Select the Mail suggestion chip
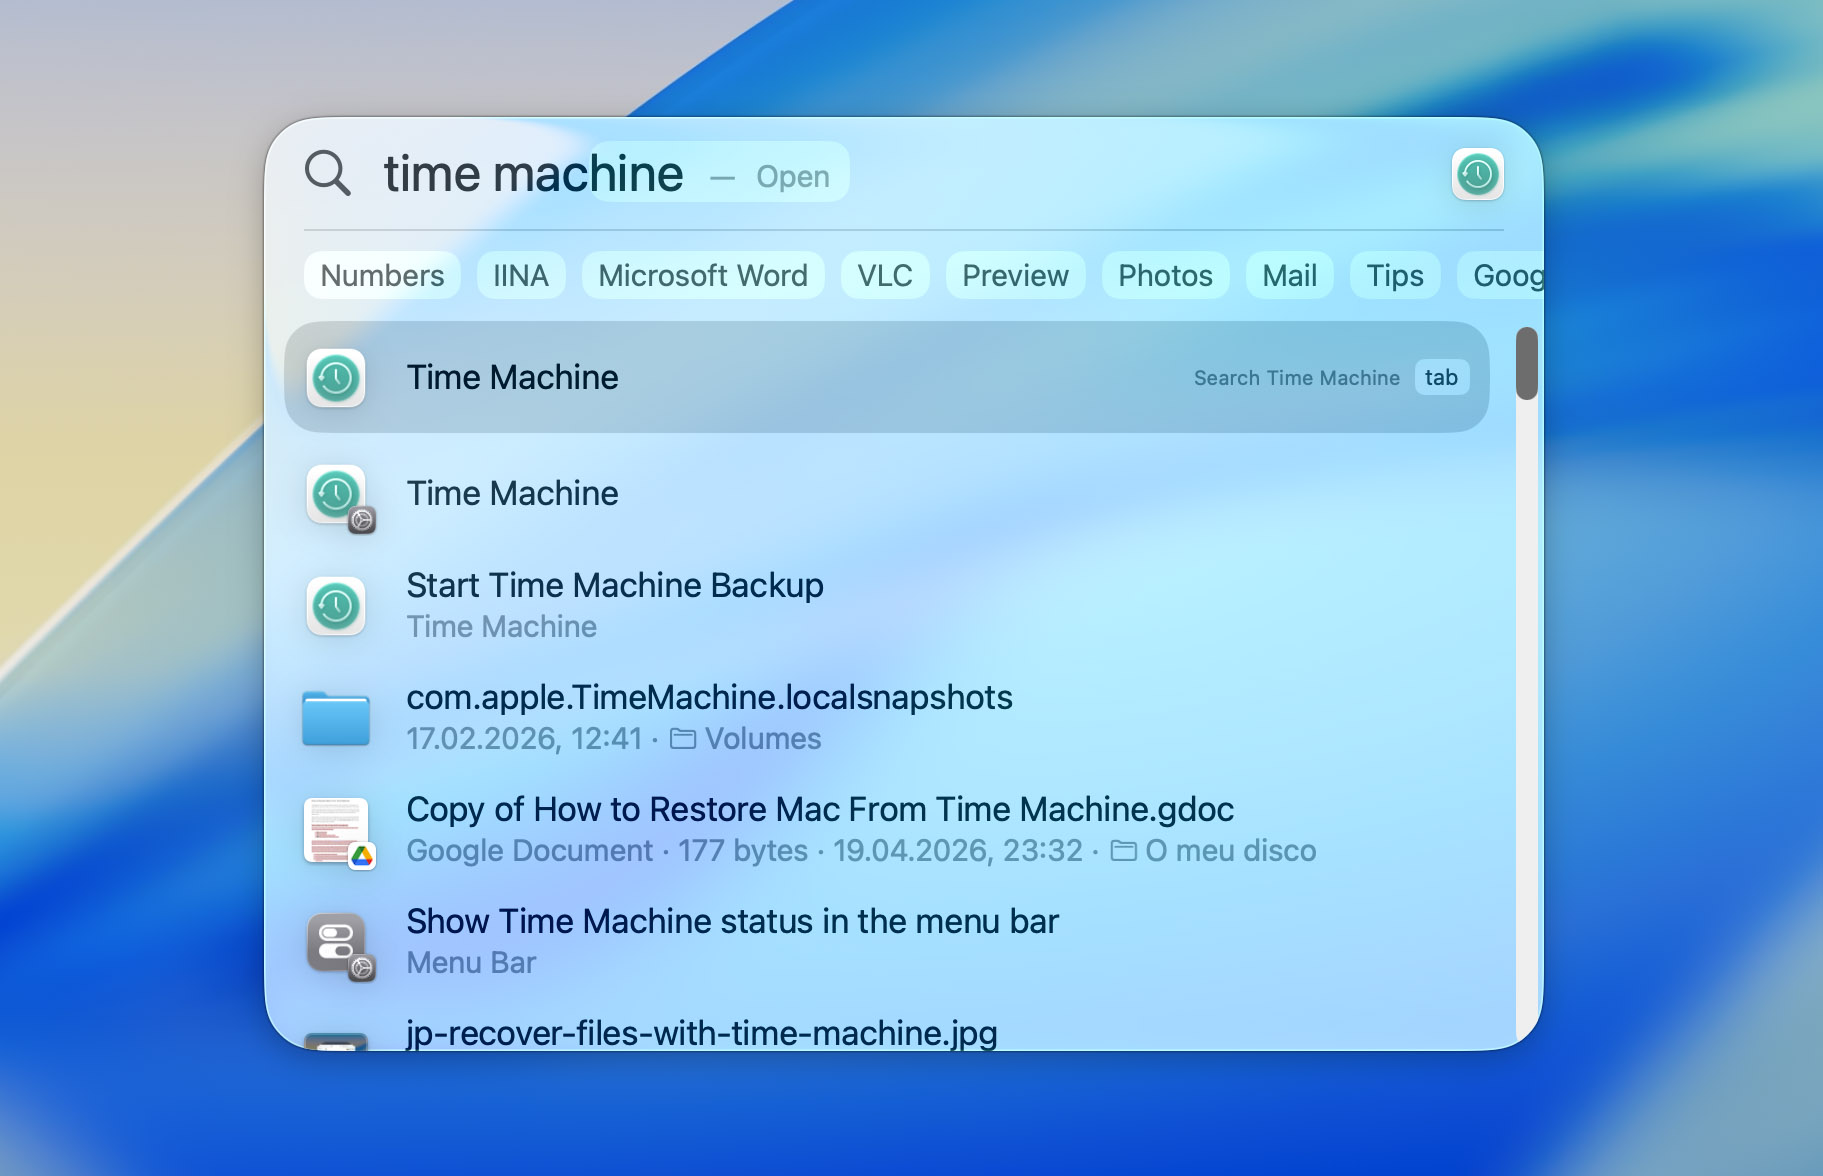 pyautogui.click(x=1289, y=276)
